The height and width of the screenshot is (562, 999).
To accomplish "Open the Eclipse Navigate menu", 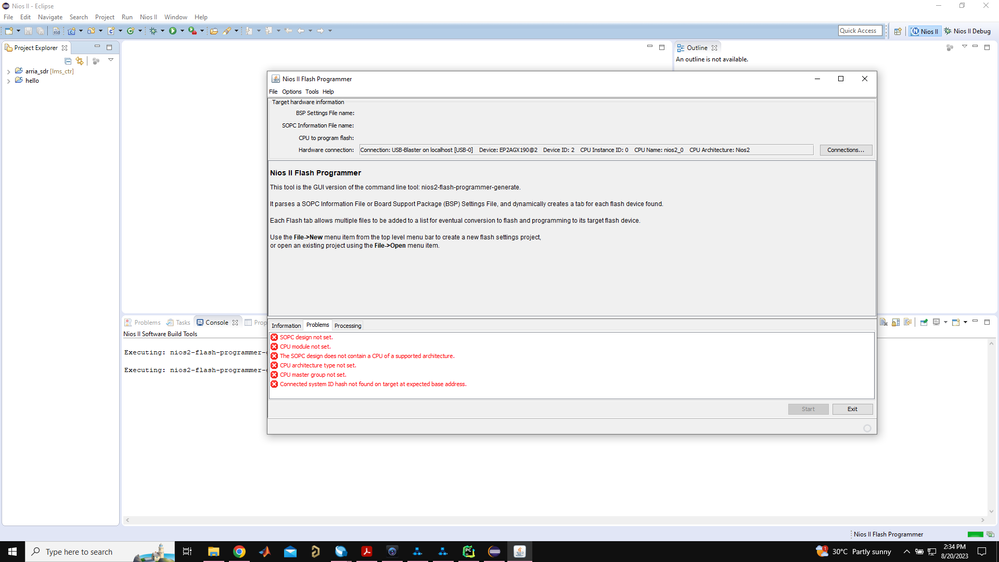I will click(50, 17).
